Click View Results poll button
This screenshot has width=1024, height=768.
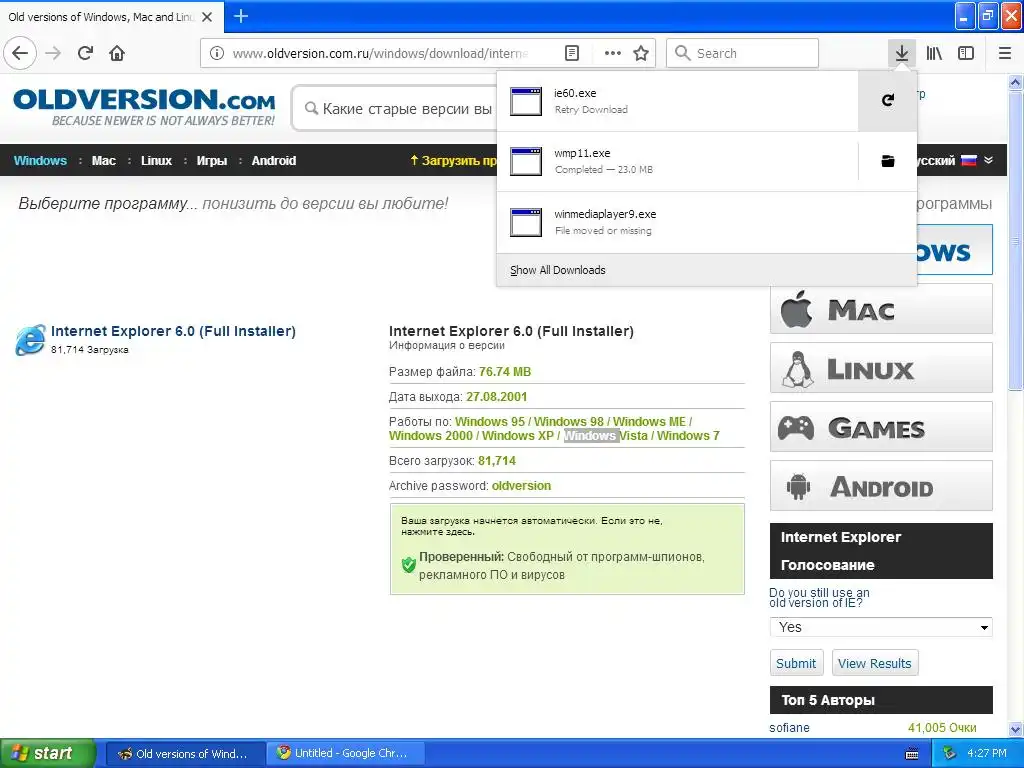(x=874, y=663)
